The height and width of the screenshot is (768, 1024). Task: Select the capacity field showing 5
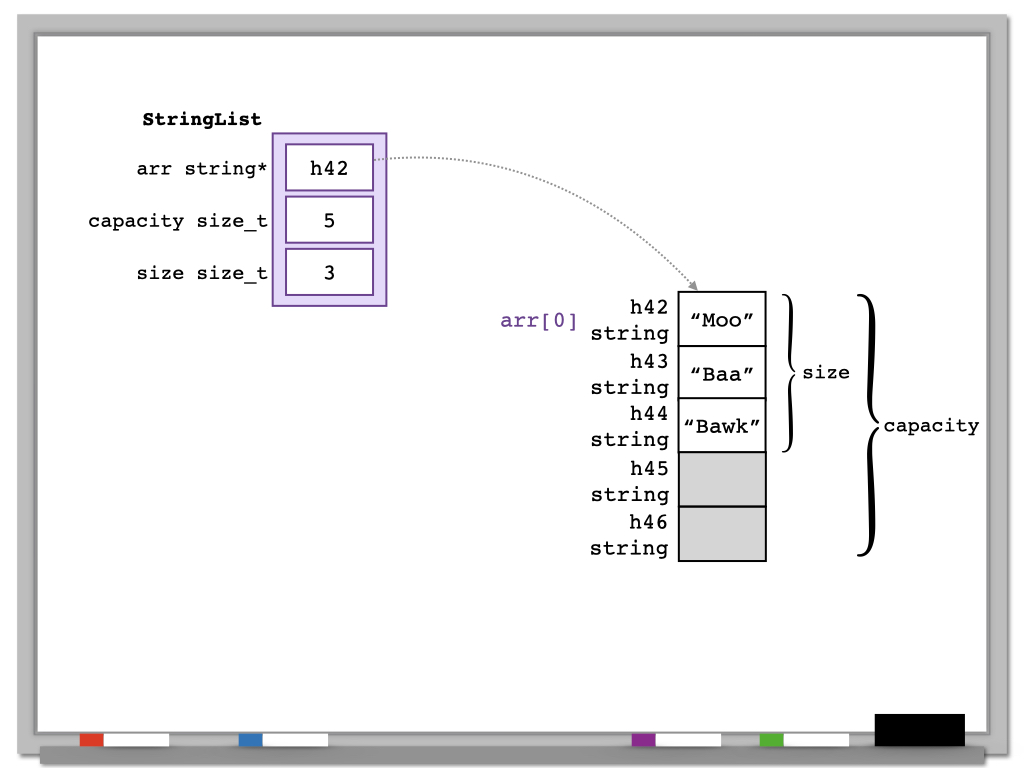tap(329, 220)
